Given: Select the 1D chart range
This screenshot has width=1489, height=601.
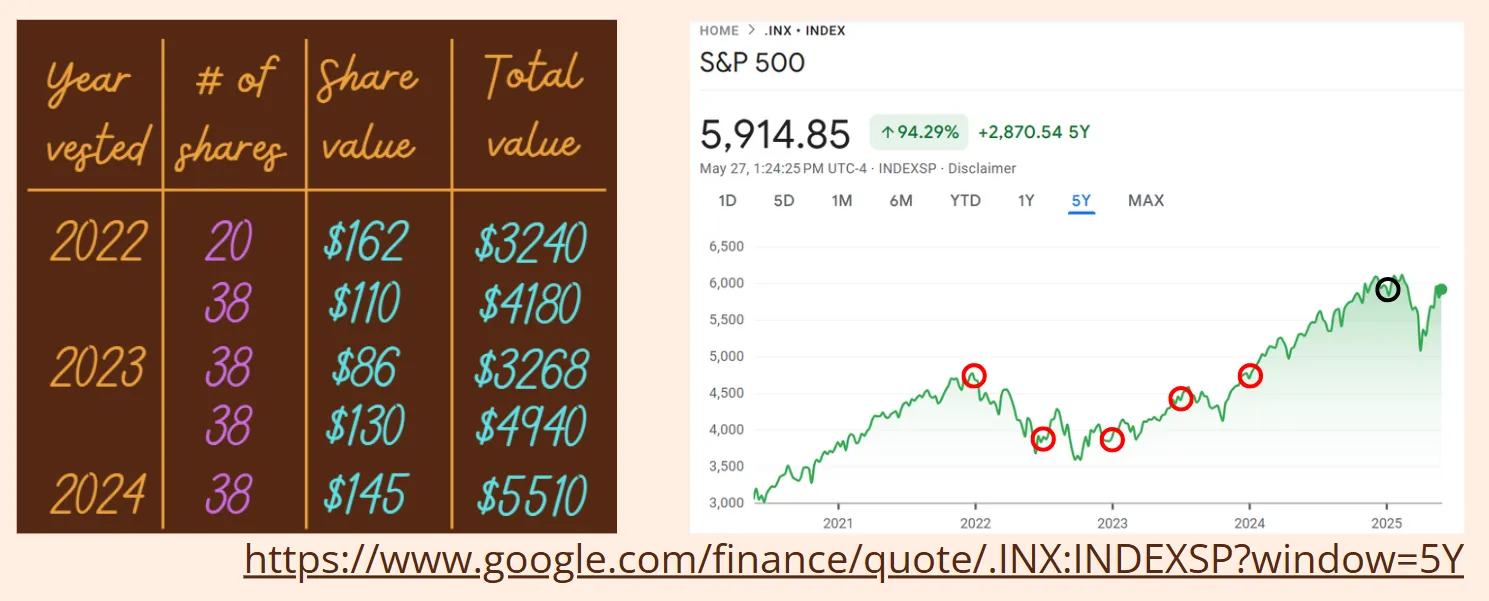Looking at the screenshot, I should pos(727,200).
